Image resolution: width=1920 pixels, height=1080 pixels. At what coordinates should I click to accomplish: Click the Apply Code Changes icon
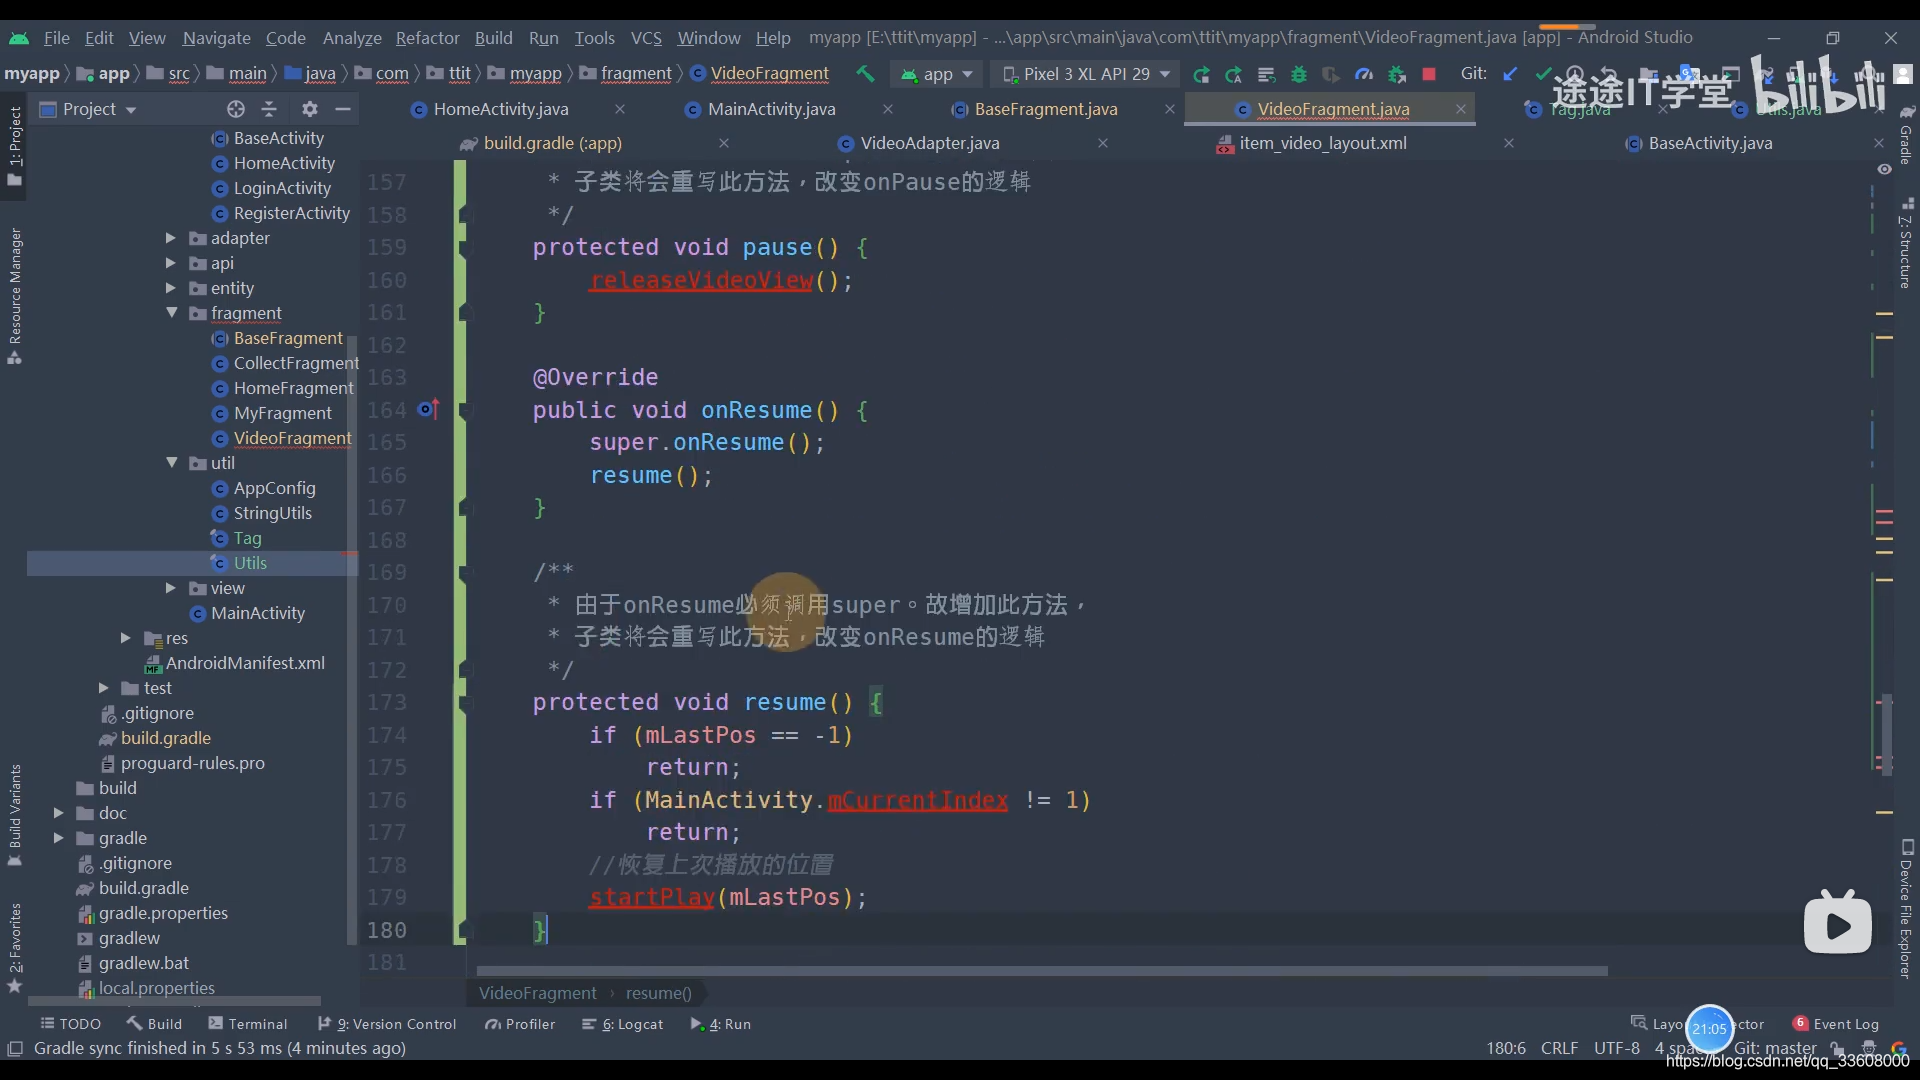[x=1266, y=74]
